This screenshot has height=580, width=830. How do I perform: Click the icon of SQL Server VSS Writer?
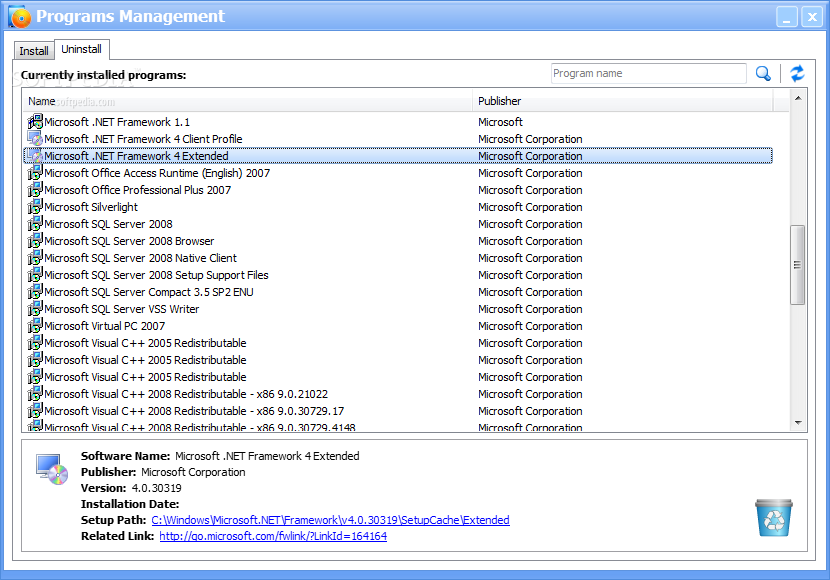[35, 309]
